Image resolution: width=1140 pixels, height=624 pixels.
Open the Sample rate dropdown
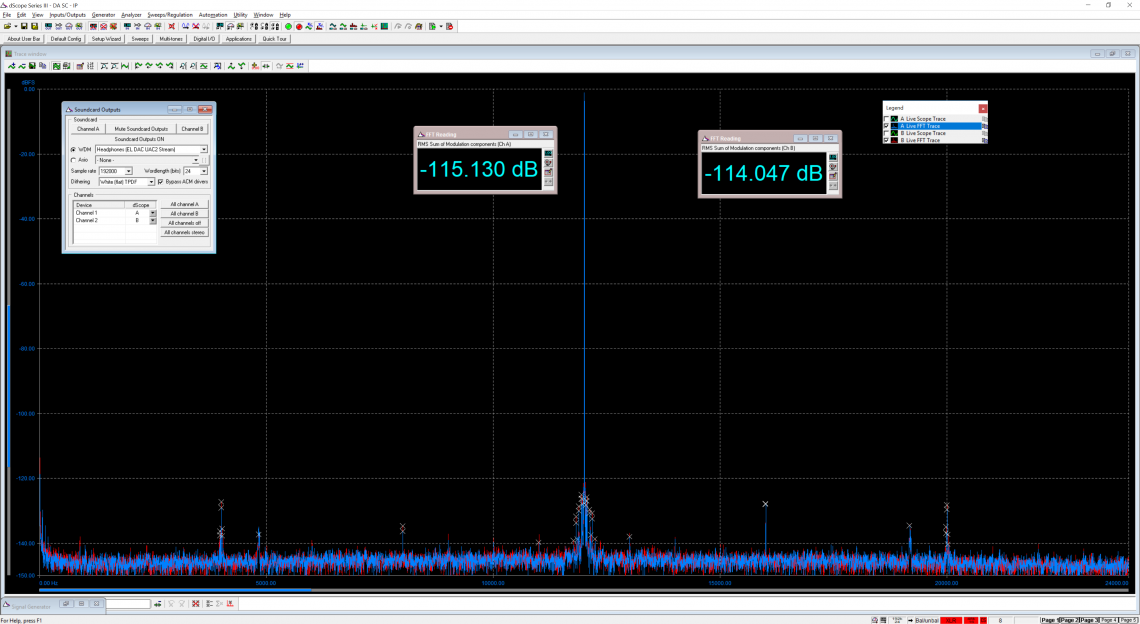128,171
